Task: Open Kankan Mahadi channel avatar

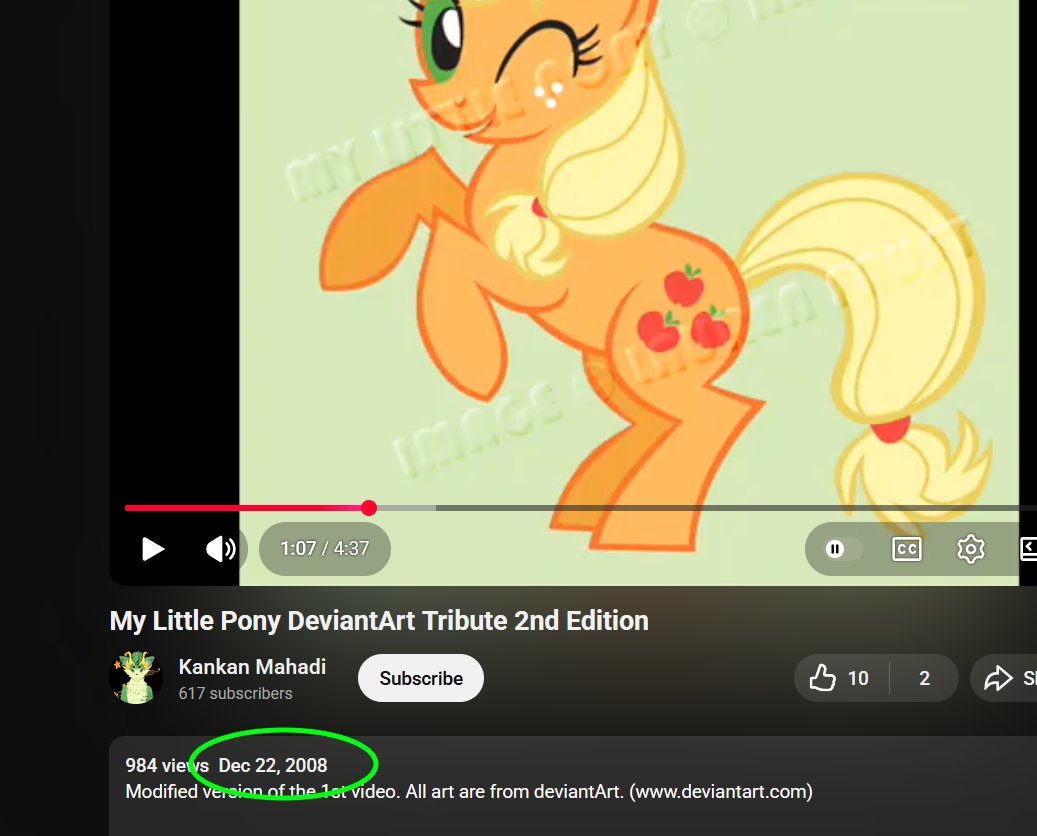Action: click(x=136, y=678)
